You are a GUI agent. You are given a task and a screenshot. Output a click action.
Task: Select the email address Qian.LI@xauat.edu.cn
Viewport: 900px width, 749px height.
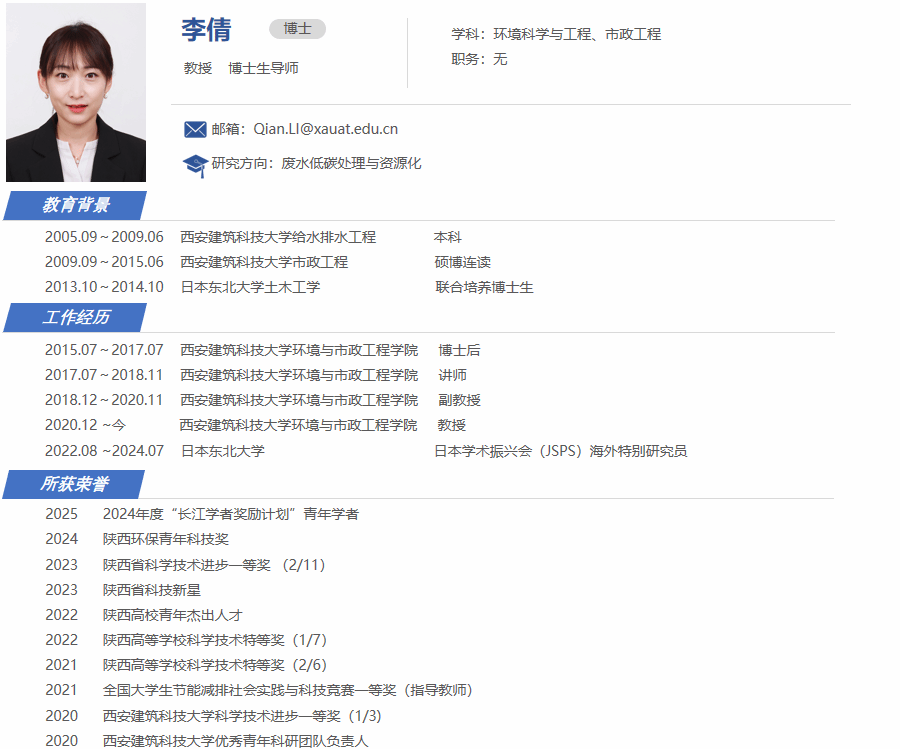click(326, 129)
